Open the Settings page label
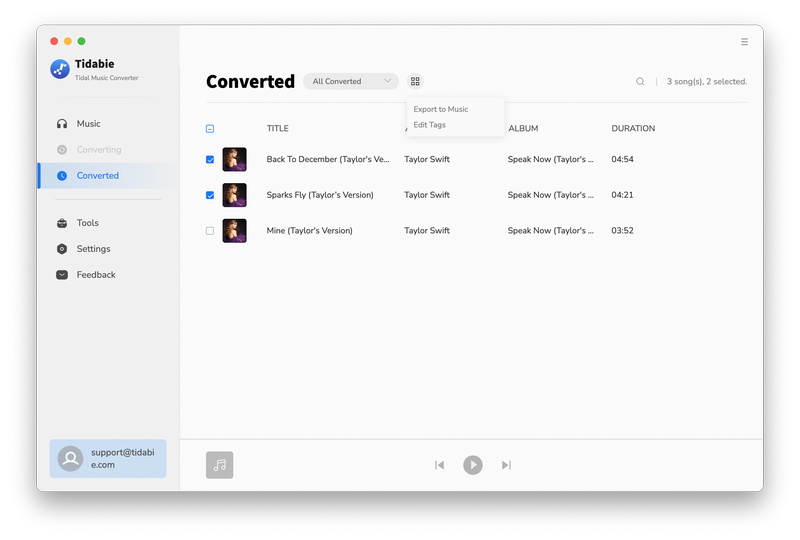Viewport: 800px width, 540px height. click(x=93, y=249)
